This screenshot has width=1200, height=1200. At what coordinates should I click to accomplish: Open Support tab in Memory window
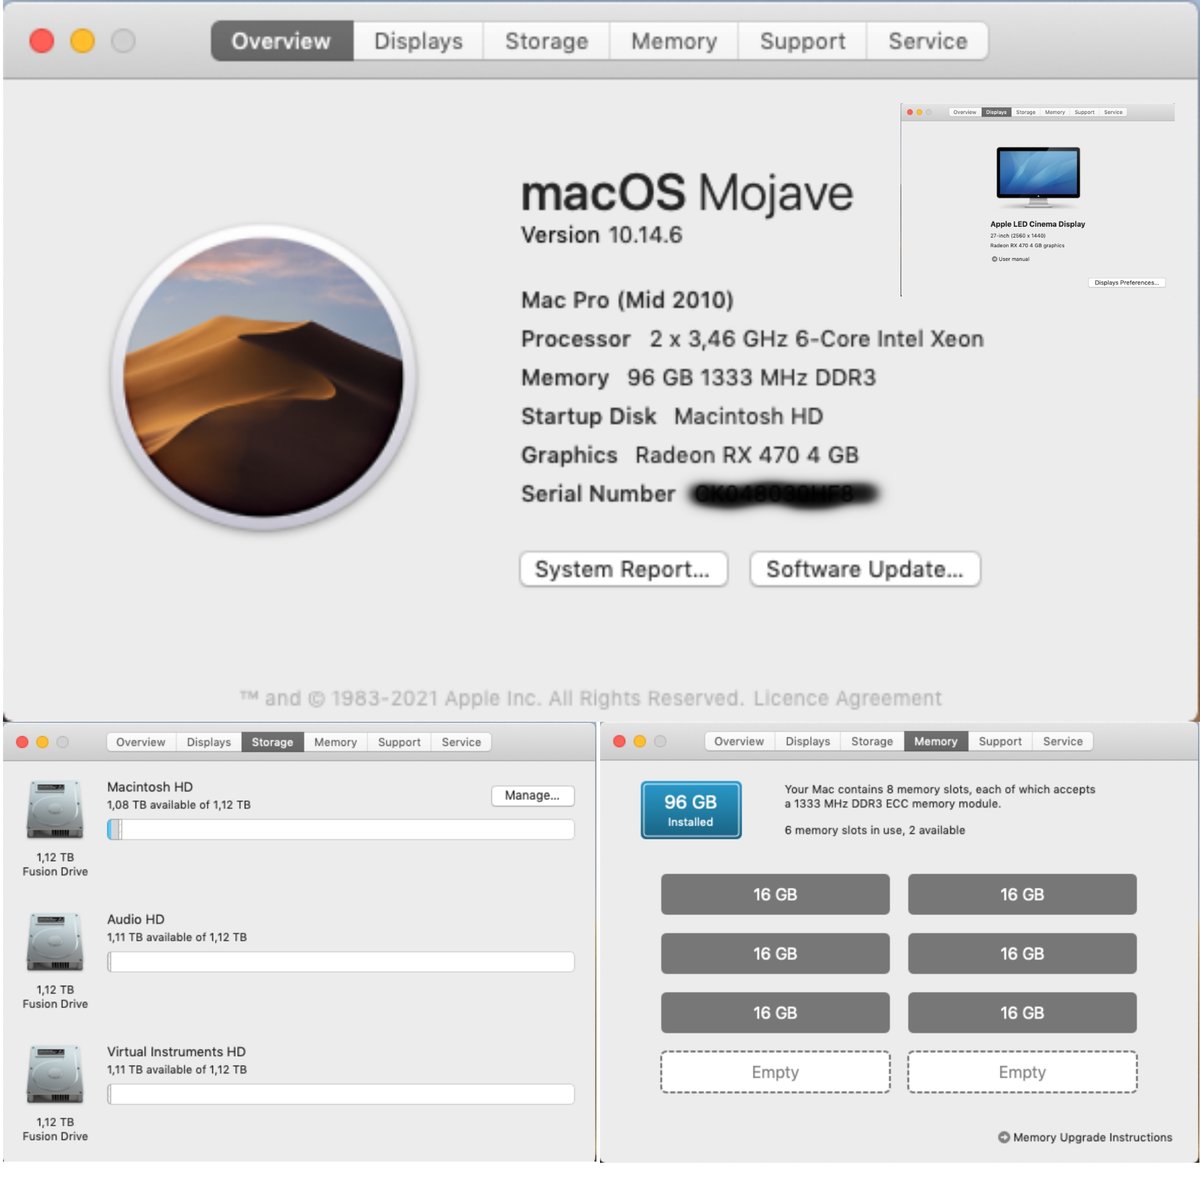tap(1000, 741)
